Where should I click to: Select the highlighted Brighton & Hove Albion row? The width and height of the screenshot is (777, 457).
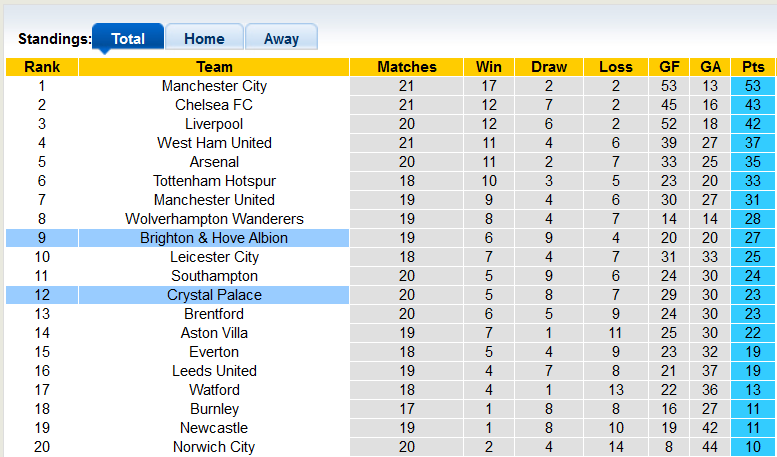click(x=214, y=238)
